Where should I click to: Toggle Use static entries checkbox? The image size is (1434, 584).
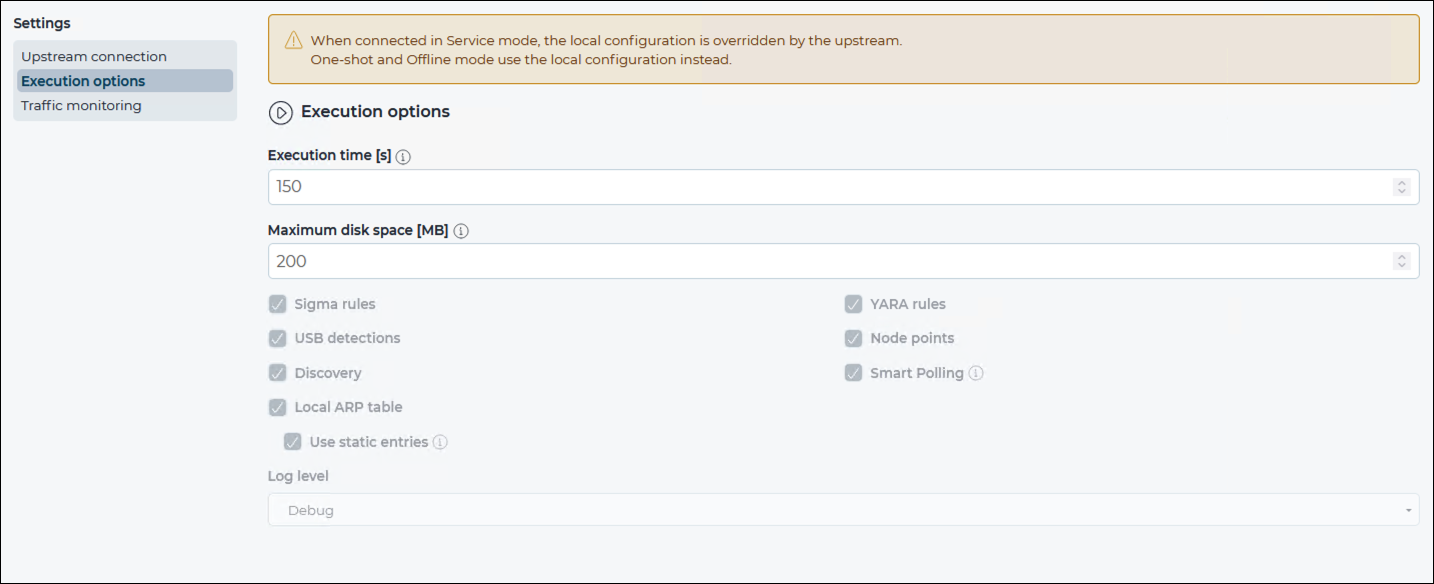293,442
